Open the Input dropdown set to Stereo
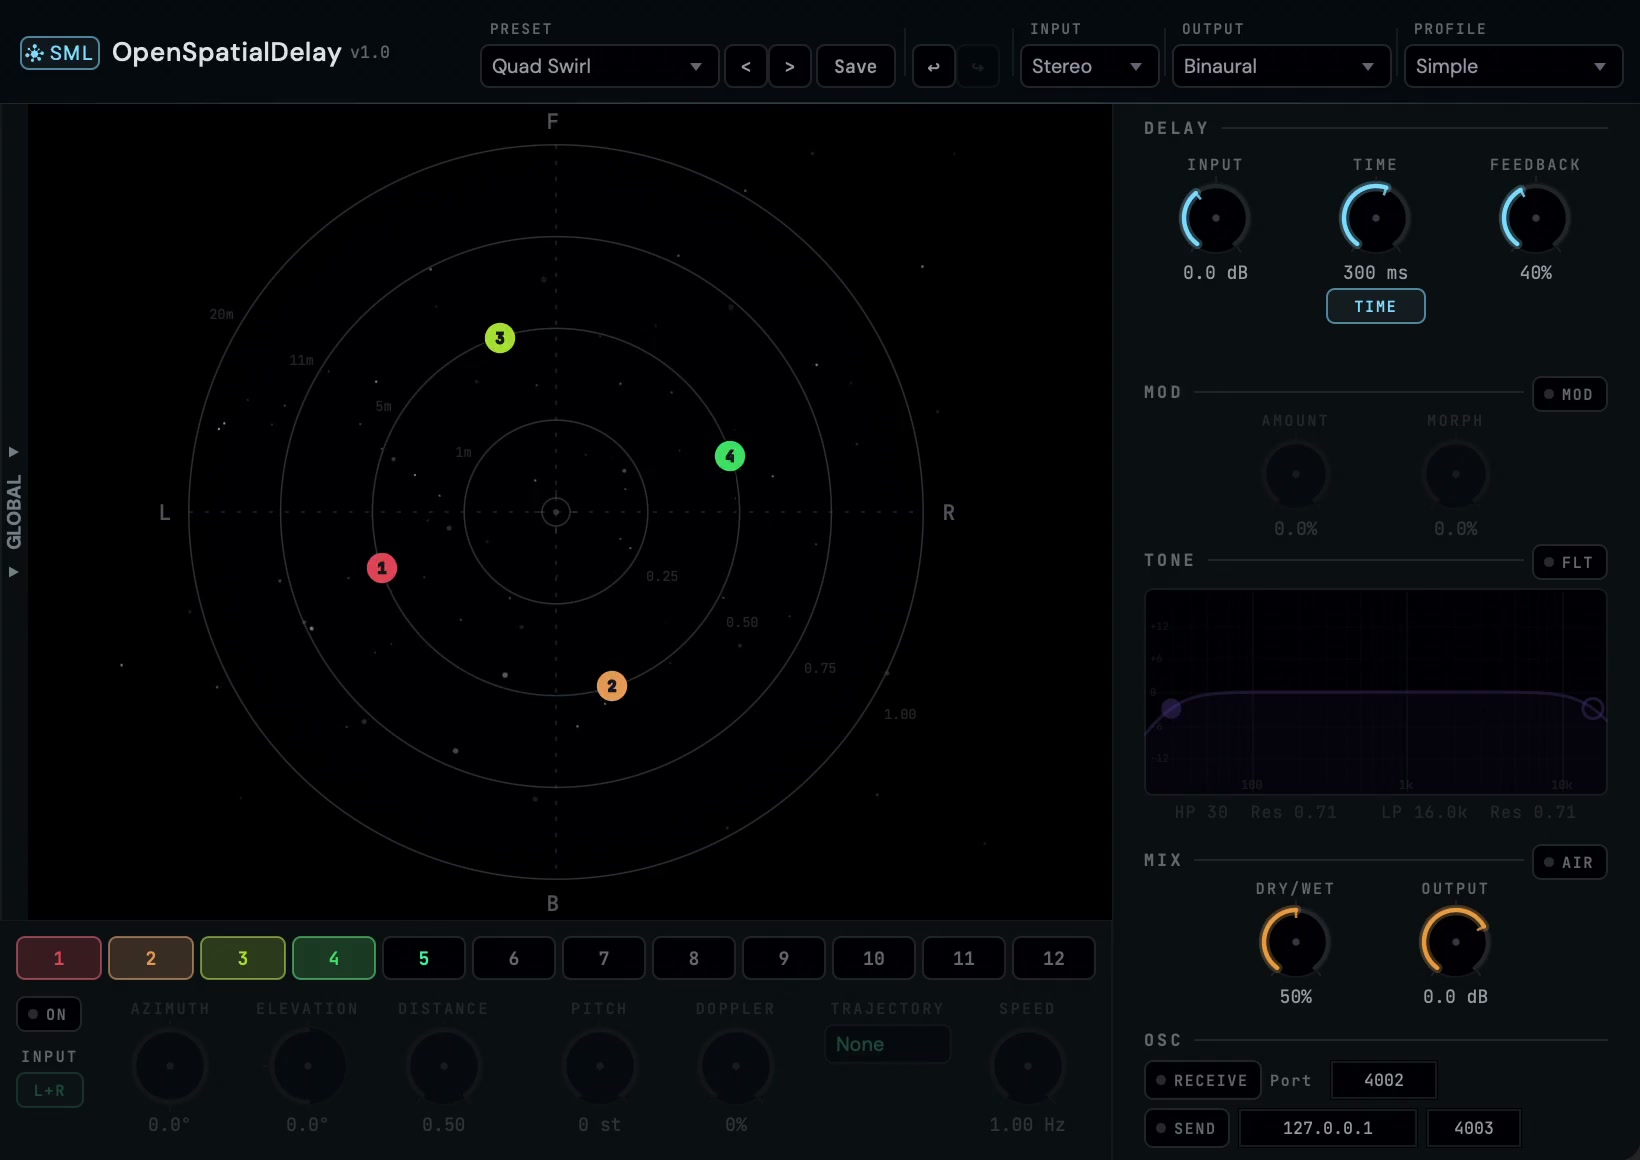 pyautogui.click(x=1089, y=66)
